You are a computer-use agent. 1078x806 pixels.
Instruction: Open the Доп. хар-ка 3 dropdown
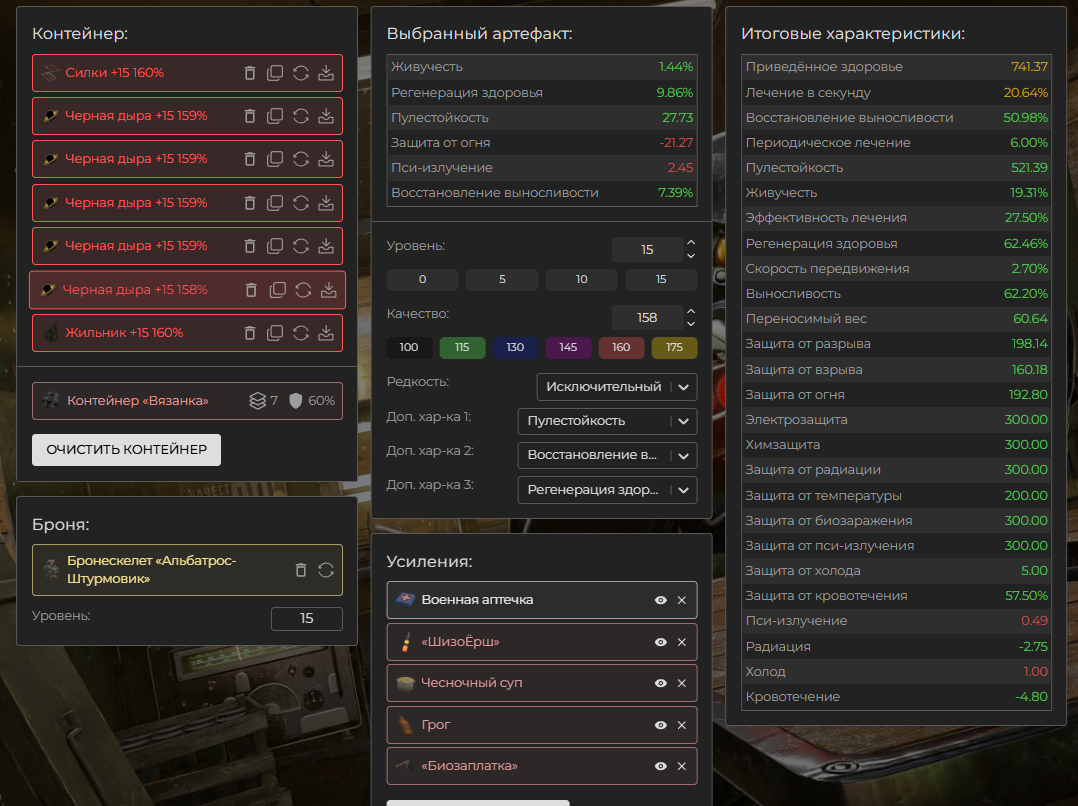click(607, 490)
